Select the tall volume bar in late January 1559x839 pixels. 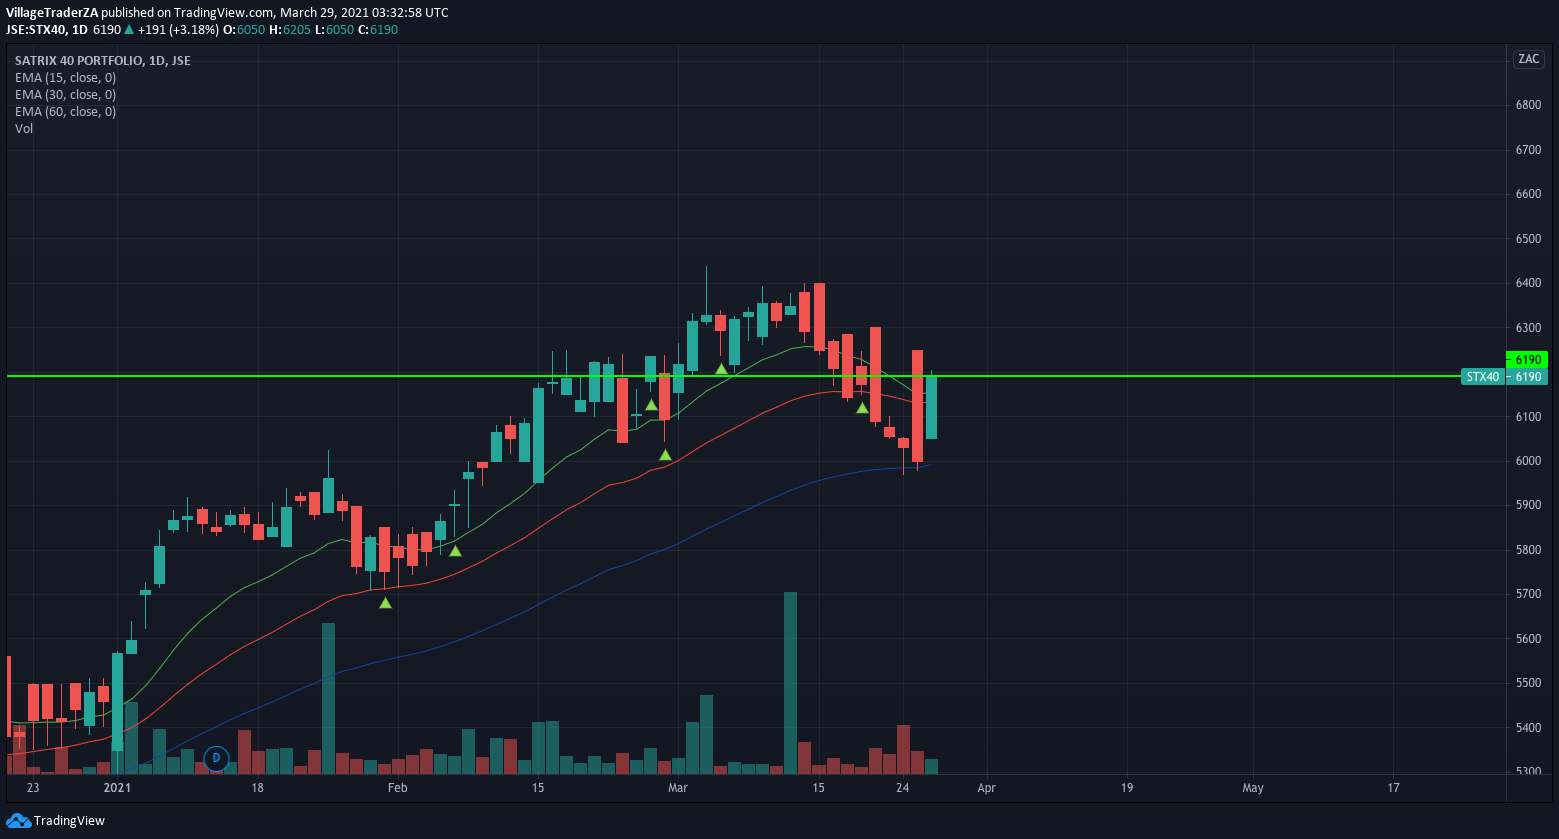point(328,697)
